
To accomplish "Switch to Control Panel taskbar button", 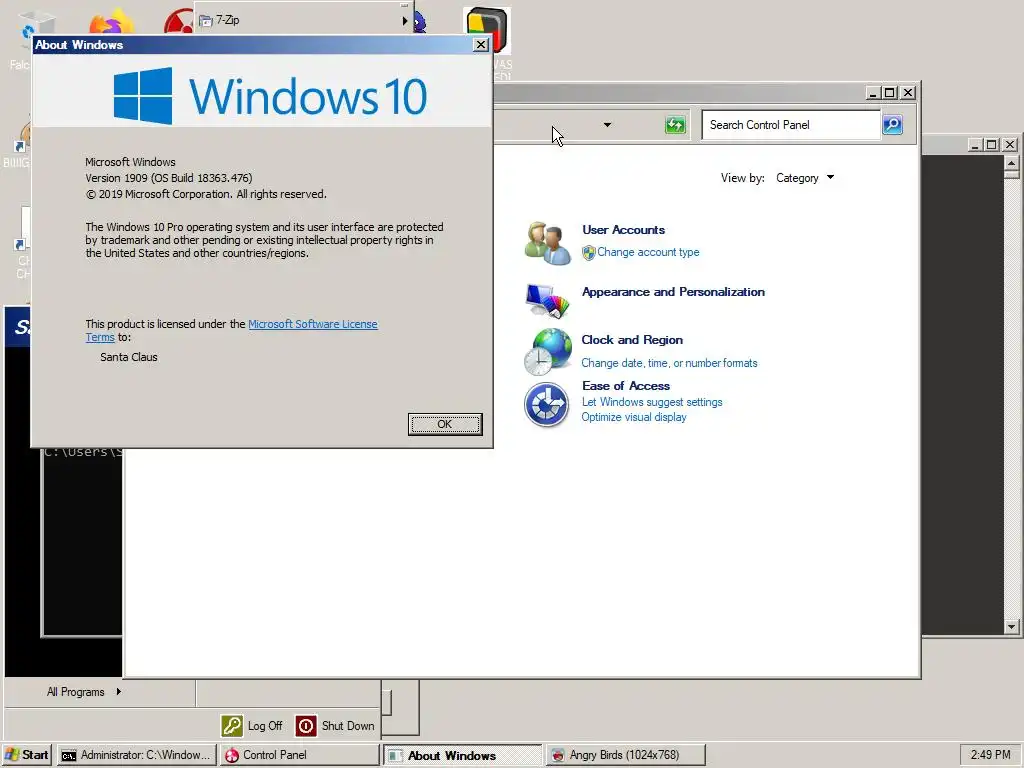I will point(300,755).
